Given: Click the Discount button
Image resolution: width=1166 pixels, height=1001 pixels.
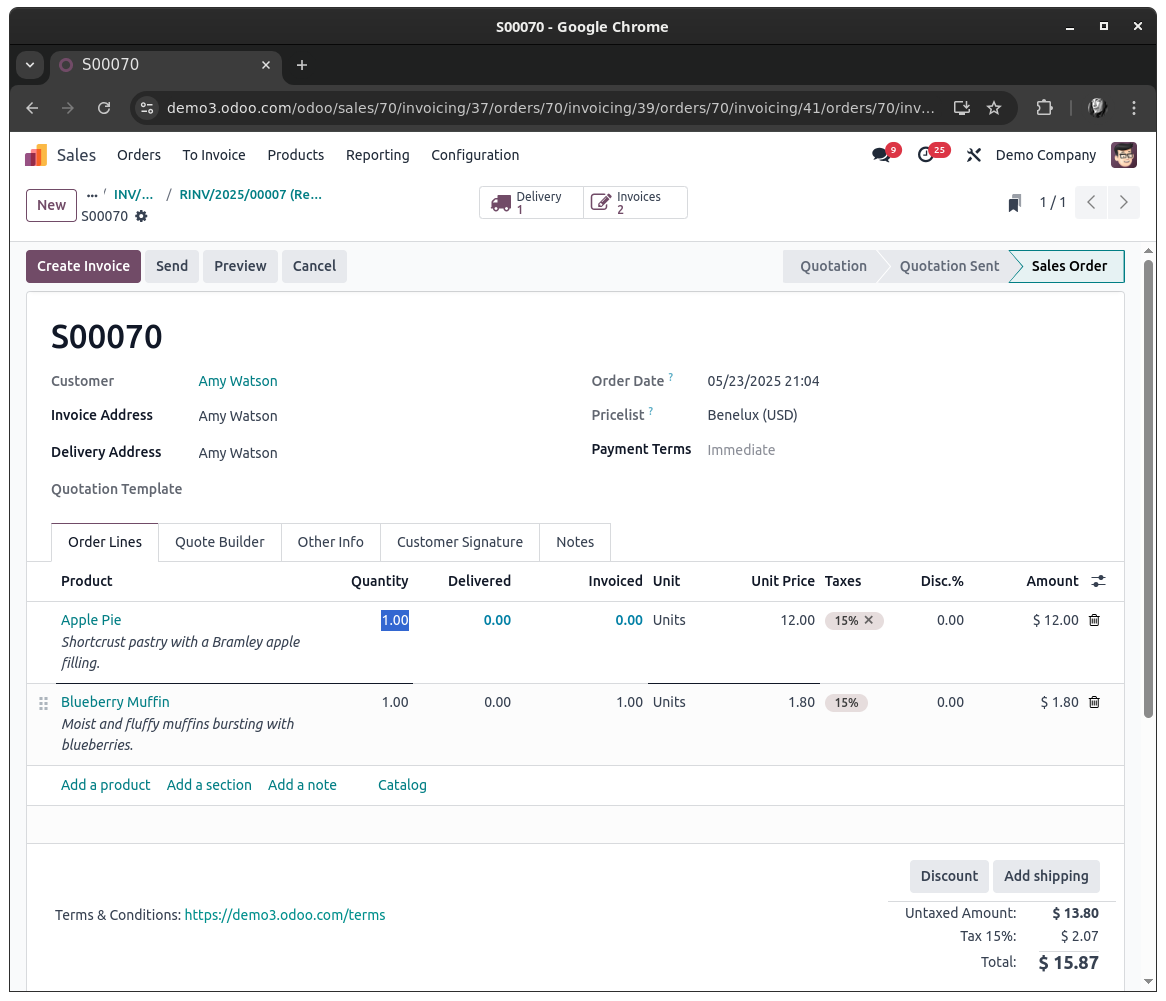Looking at the screenshot, I should 950,876.
